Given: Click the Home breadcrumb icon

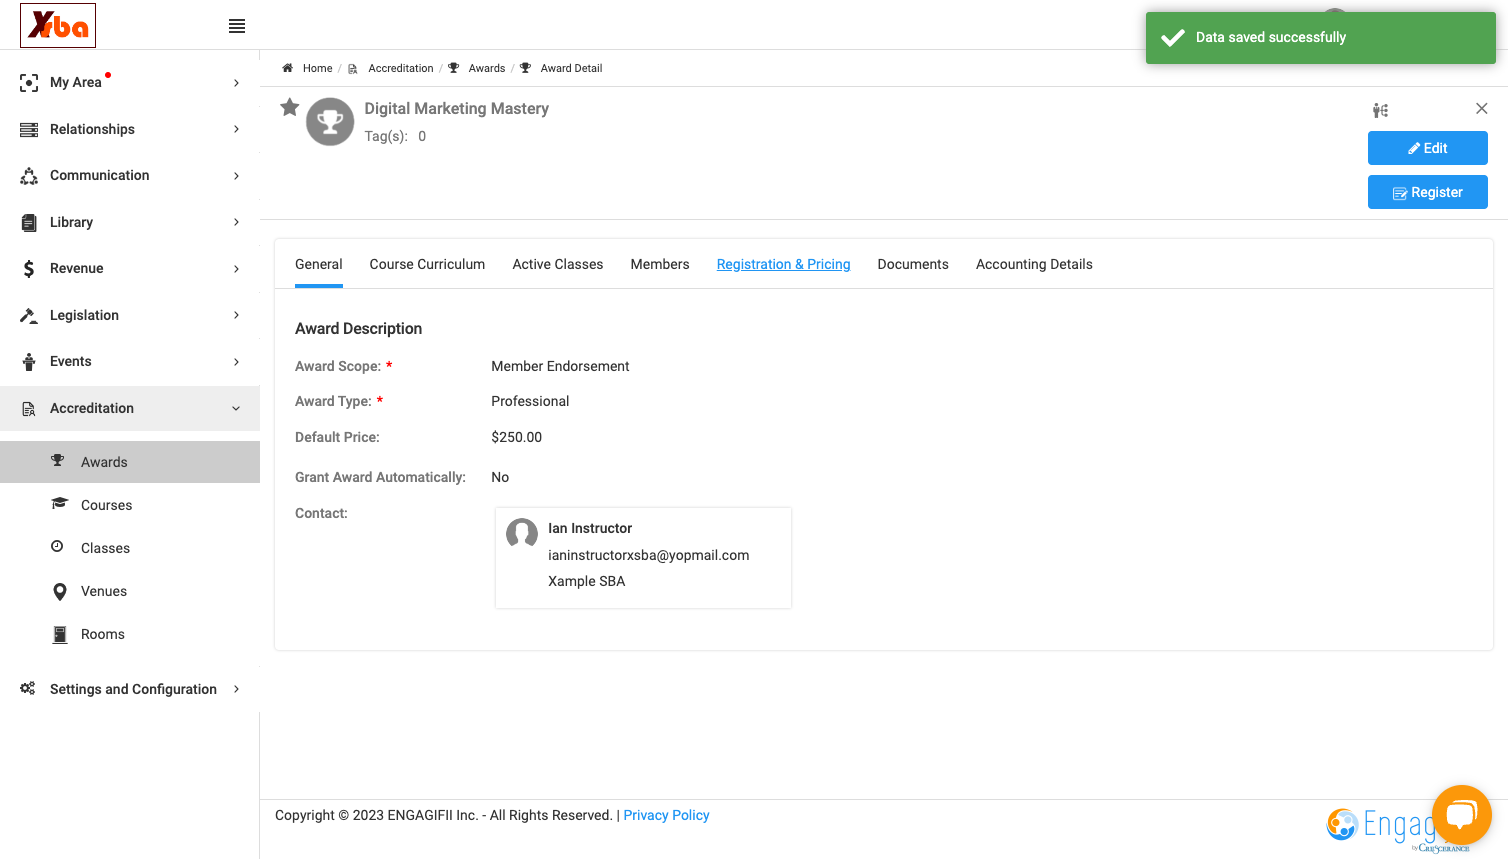Looking at the screenshot, I should pos(287,68).
